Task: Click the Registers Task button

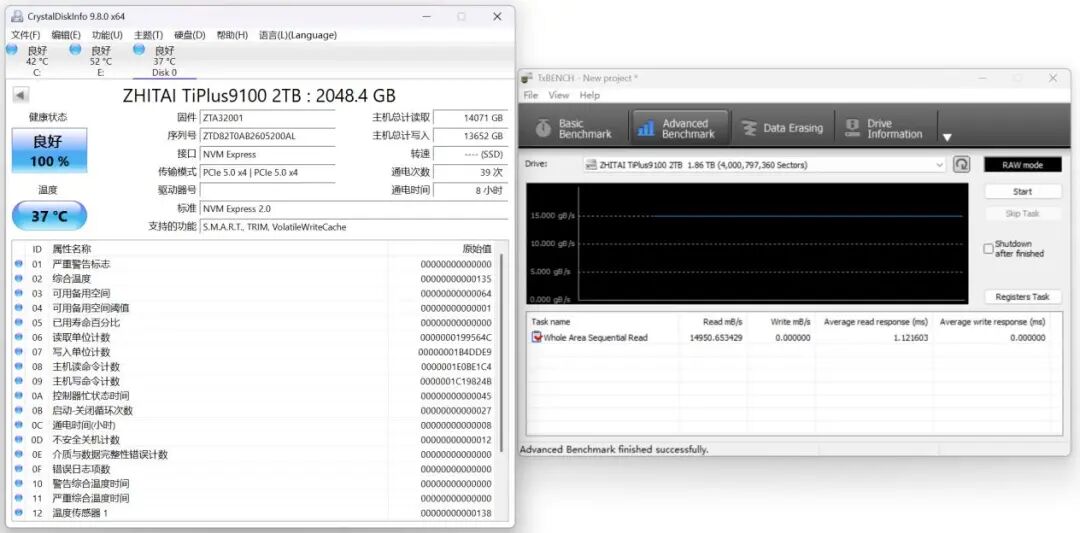Action: 1023,296
